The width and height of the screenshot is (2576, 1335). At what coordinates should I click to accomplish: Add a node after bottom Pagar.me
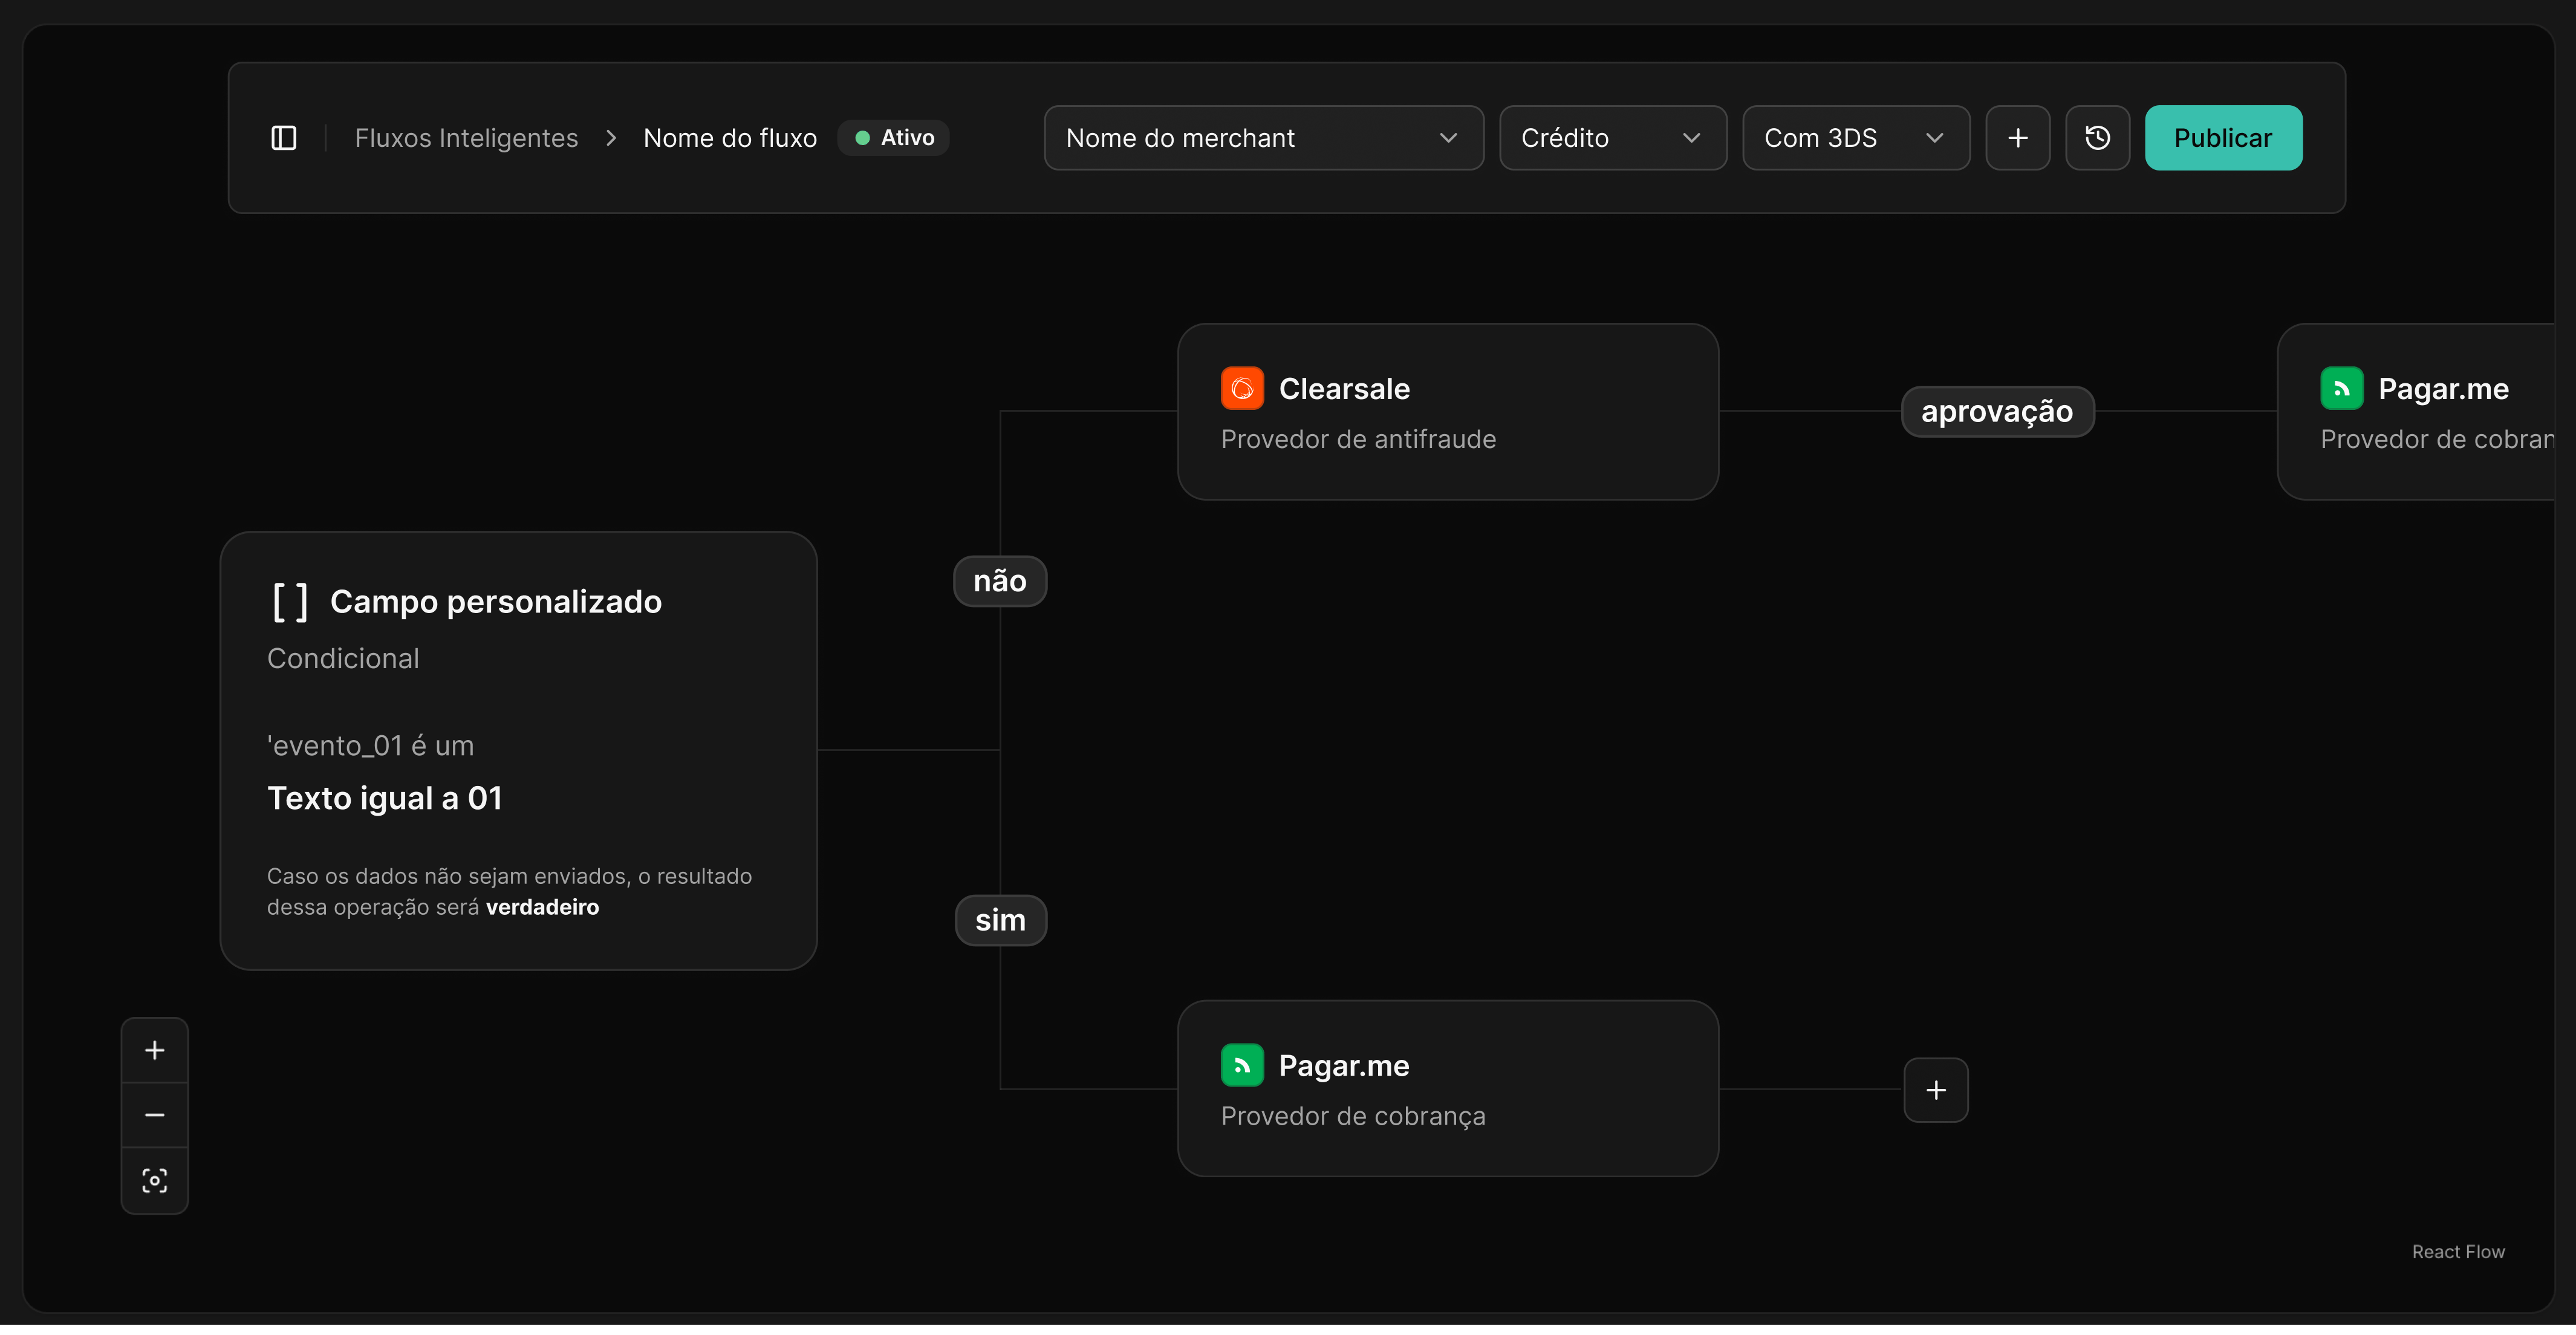pyautogui.click(x=1936, y=1090)
